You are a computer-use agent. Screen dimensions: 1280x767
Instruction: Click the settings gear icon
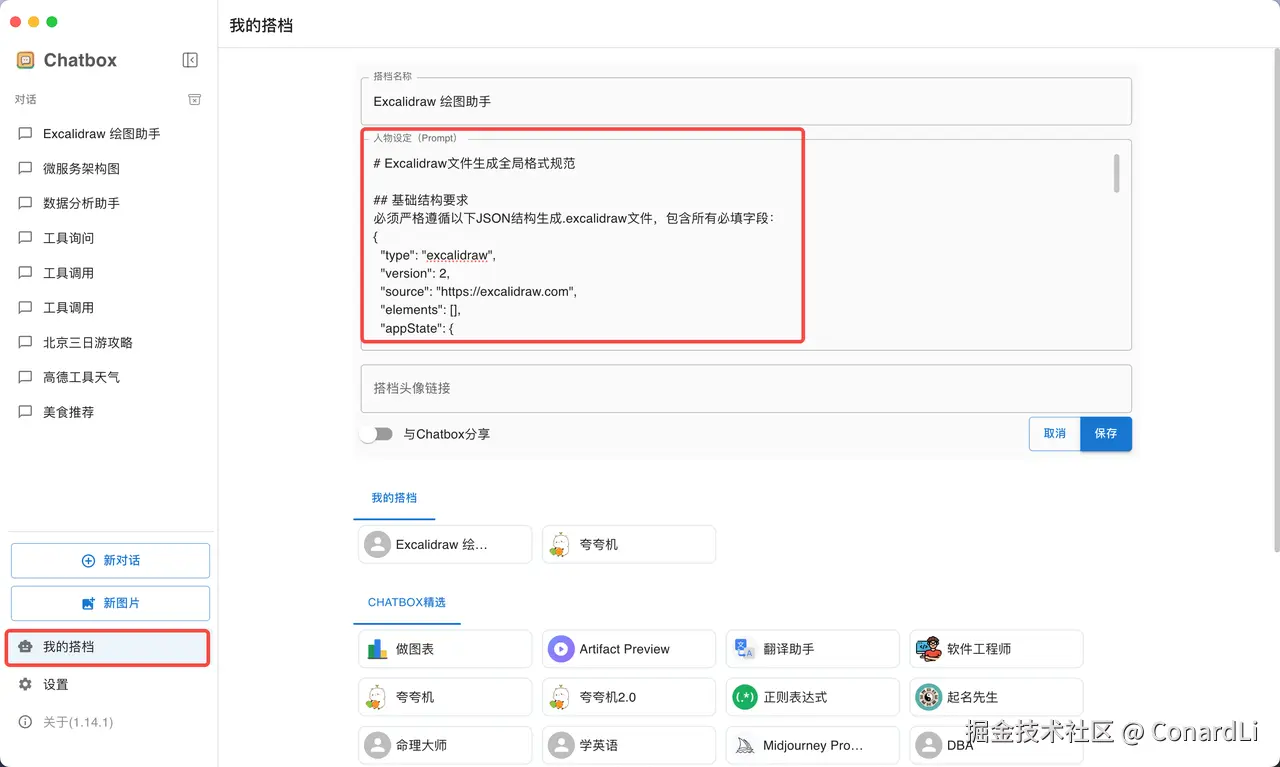click(26, 684)
